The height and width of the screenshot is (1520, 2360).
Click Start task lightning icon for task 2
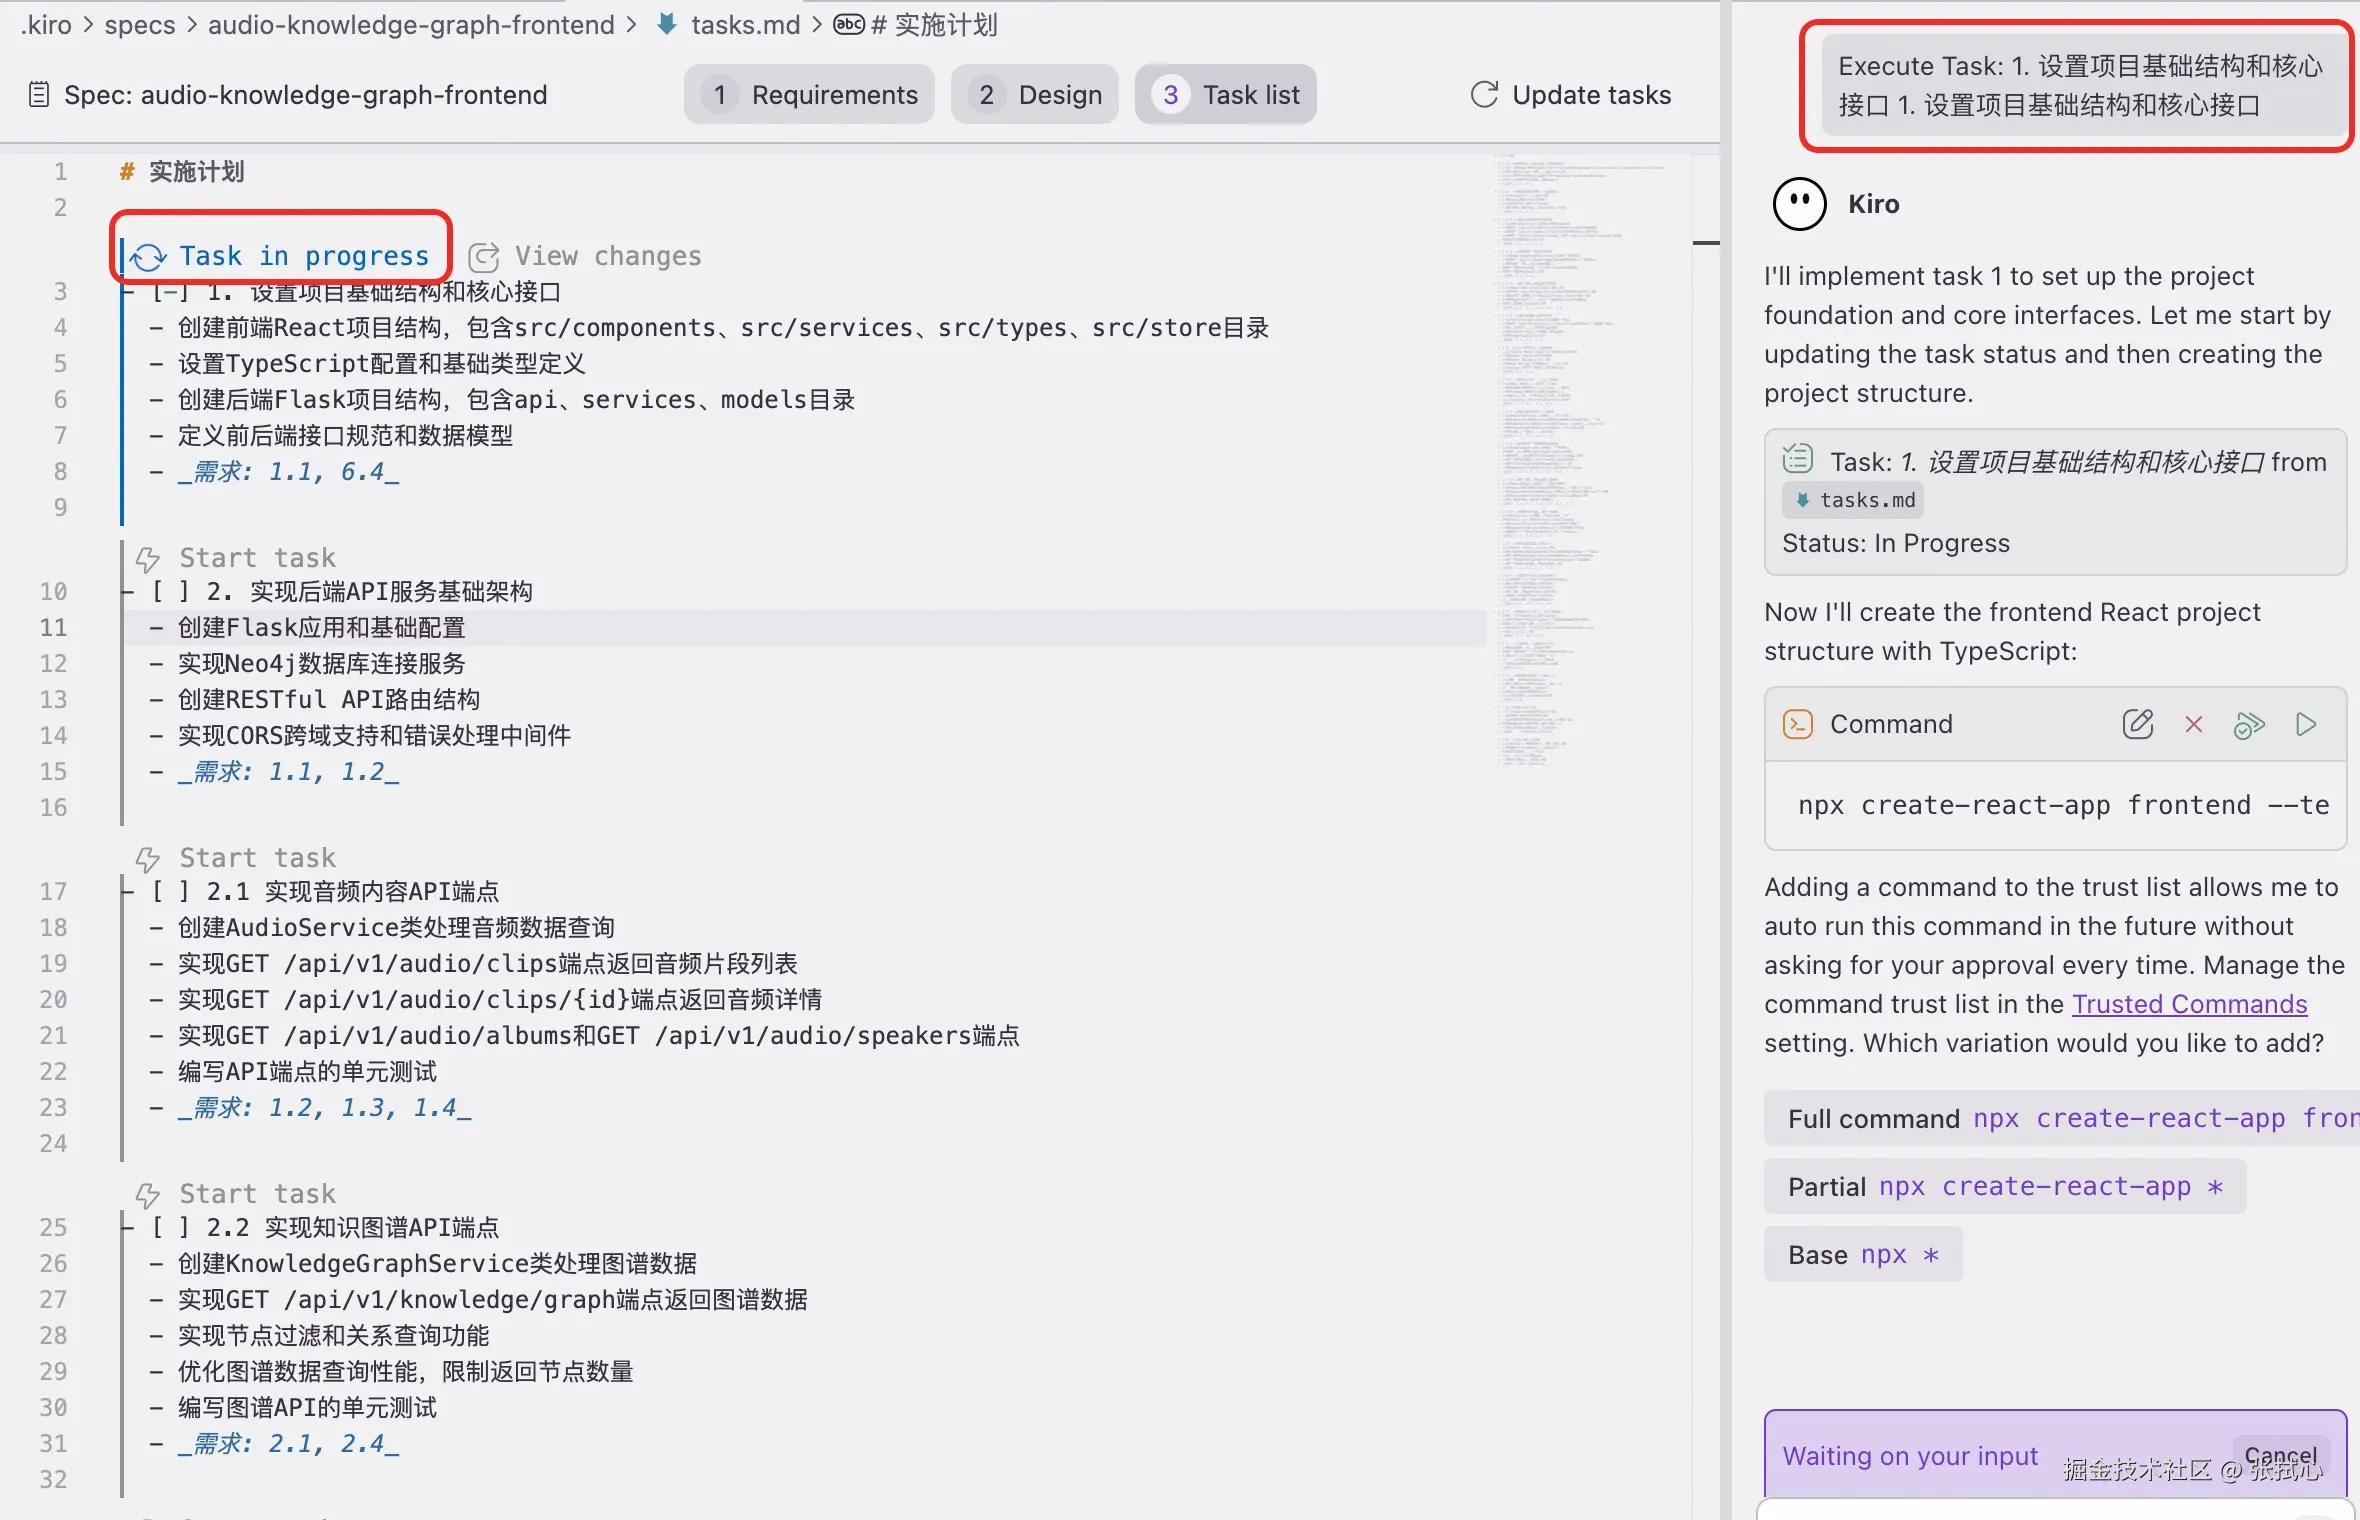(x=148, y=558)
